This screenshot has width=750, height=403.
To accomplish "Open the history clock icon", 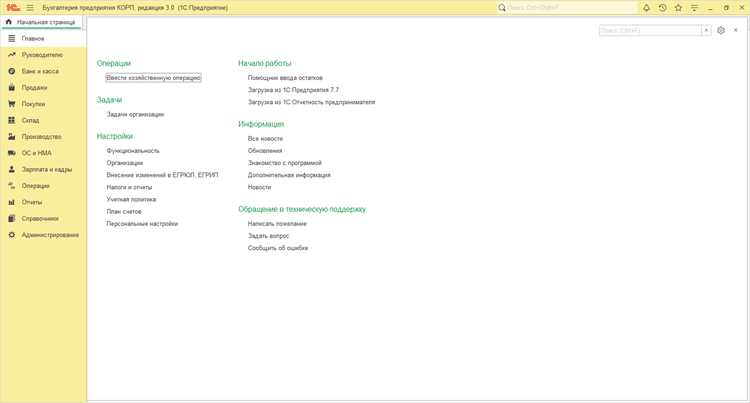I will [x=662, y=8].
